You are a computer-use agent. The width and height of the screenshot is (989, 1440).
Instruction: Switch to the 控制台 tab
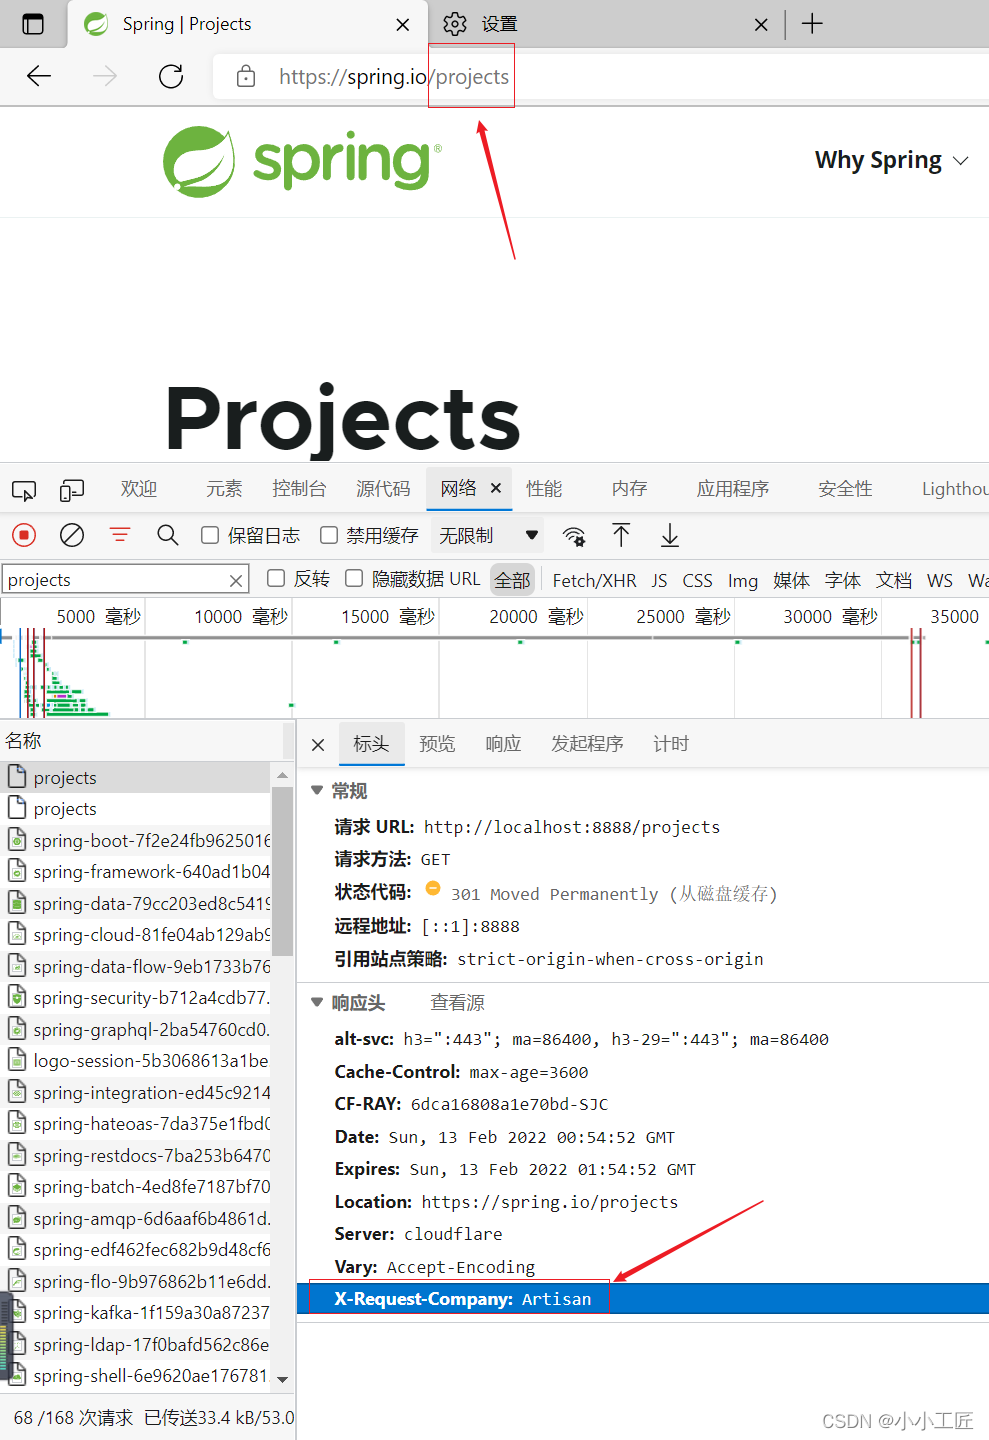(x=299, y=489)
